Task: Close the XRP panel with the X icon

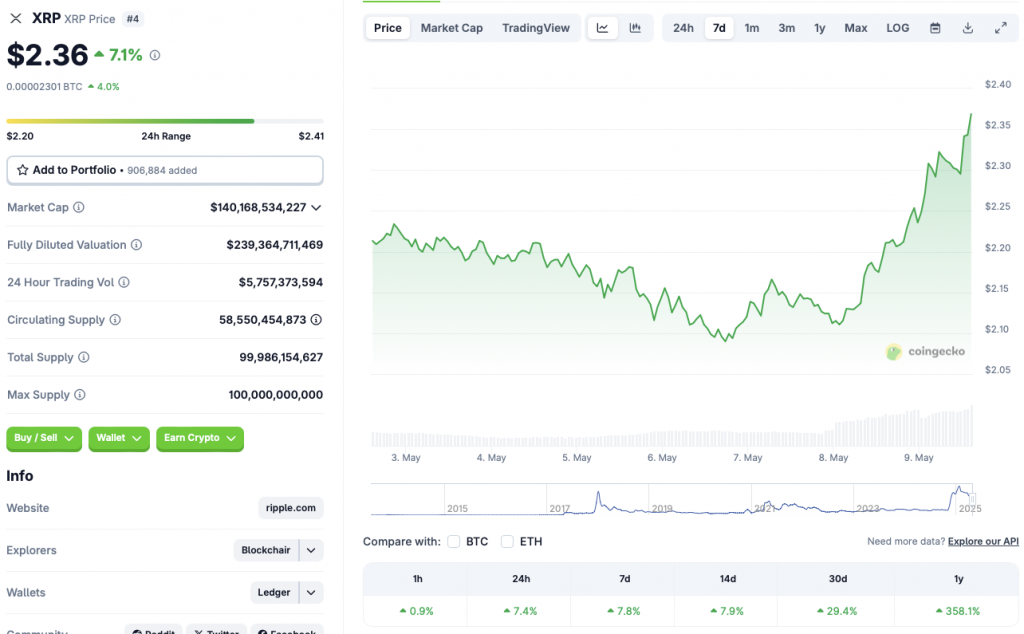Action: [16, 18]
